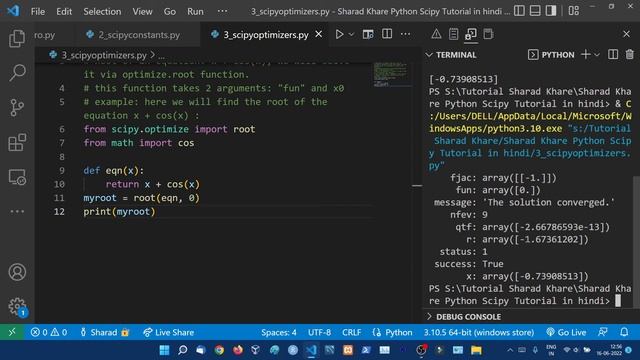Open the run options dropdown arrow
The height and width of the screenshot is (360, 640).
351,35
